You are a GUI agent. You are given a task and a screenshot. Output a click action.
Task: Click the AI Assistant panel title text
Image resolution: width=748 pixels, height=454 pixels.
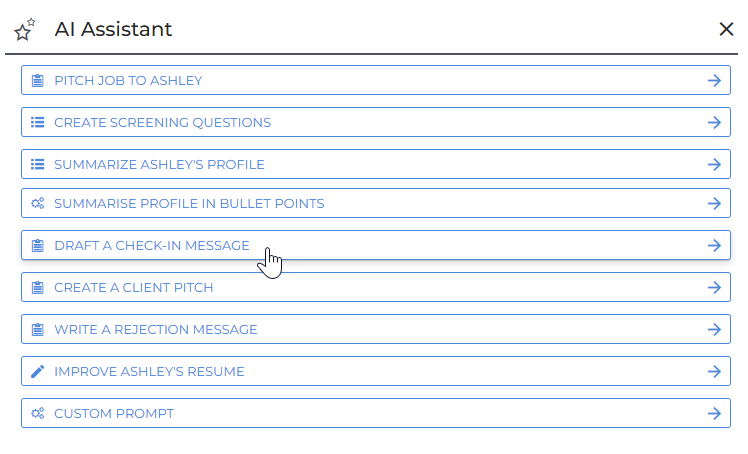[x=113, y=30]
